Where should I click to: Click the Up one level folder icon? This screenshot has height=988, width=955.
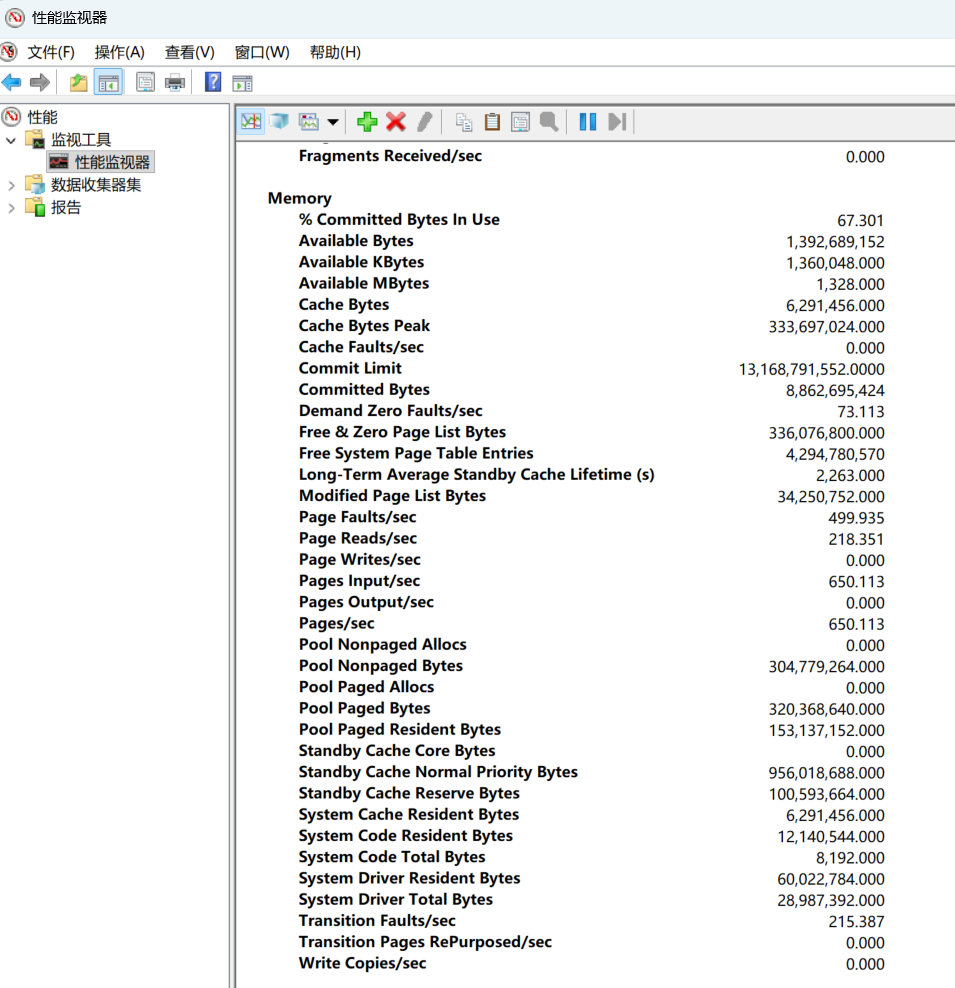79,83
